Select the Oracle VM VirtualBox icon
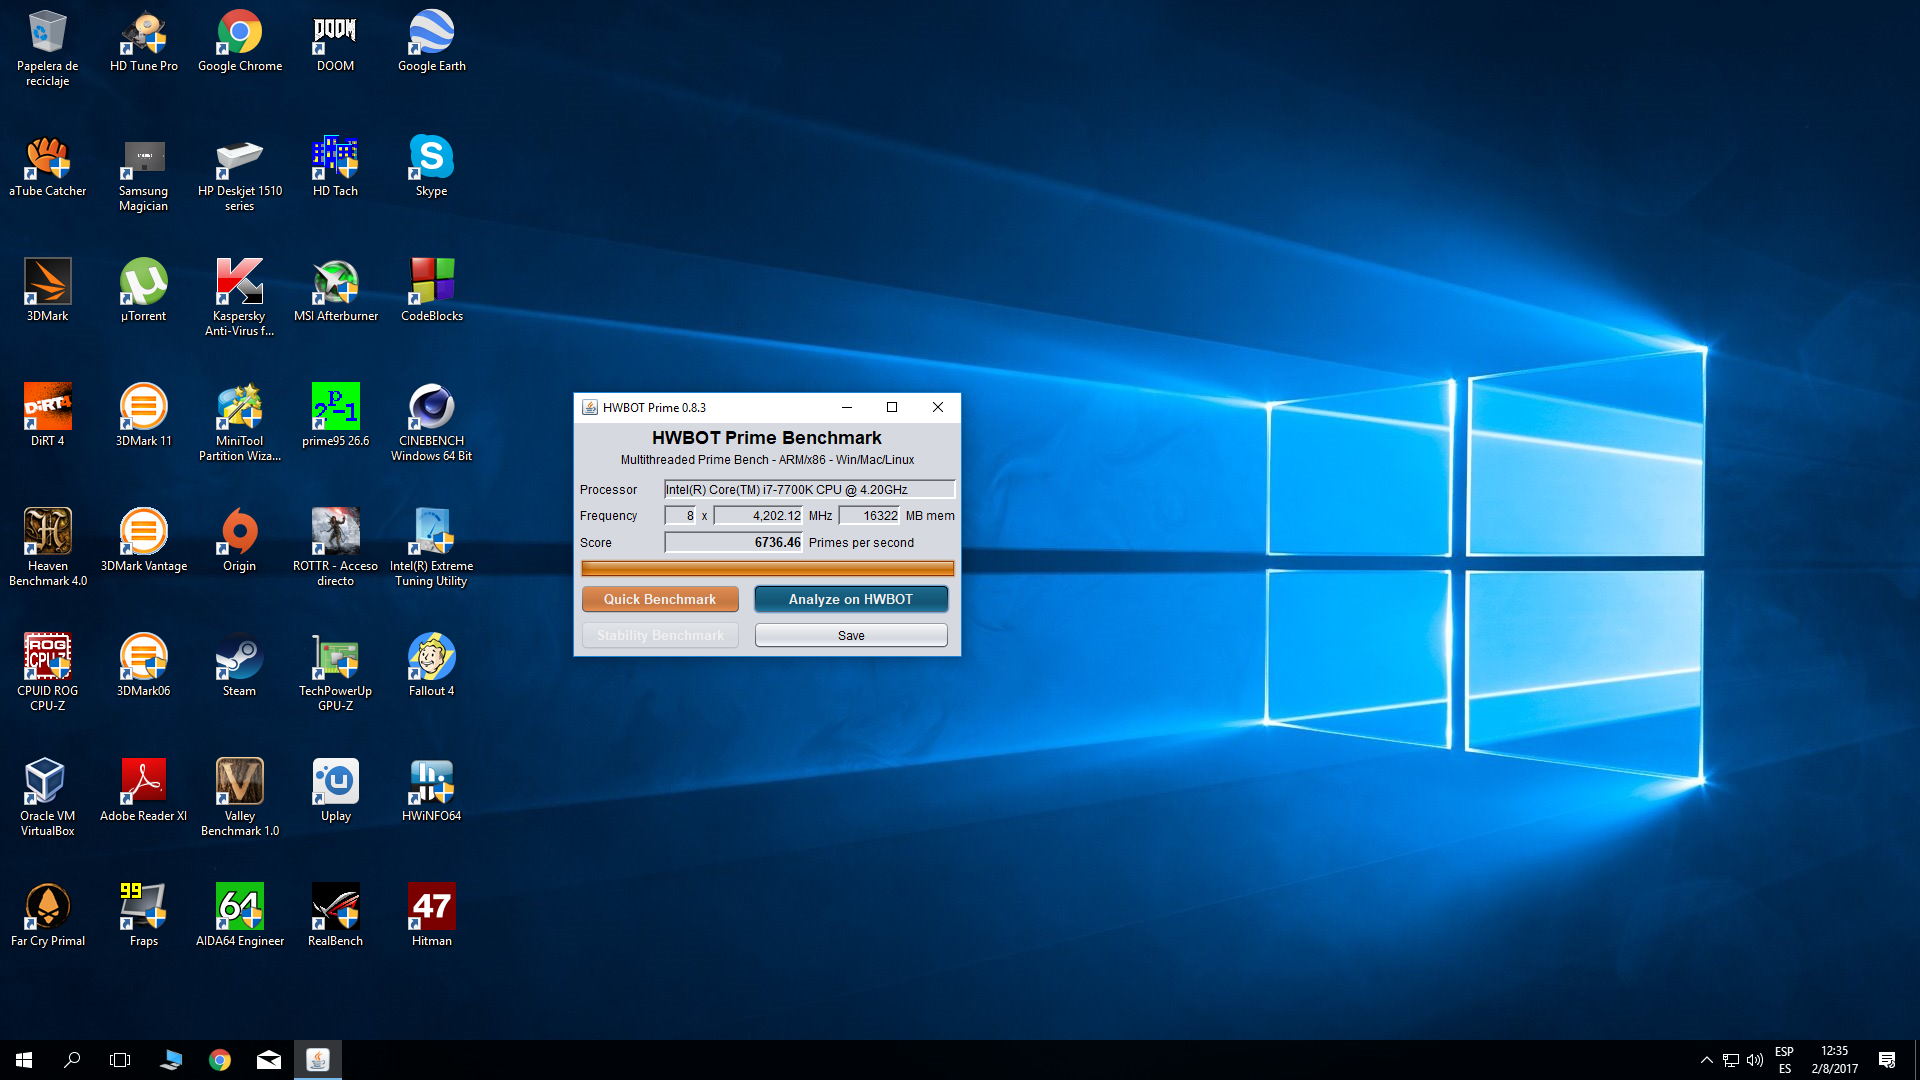Screen dimensions: 1920x1080 [x=47, y=798]
